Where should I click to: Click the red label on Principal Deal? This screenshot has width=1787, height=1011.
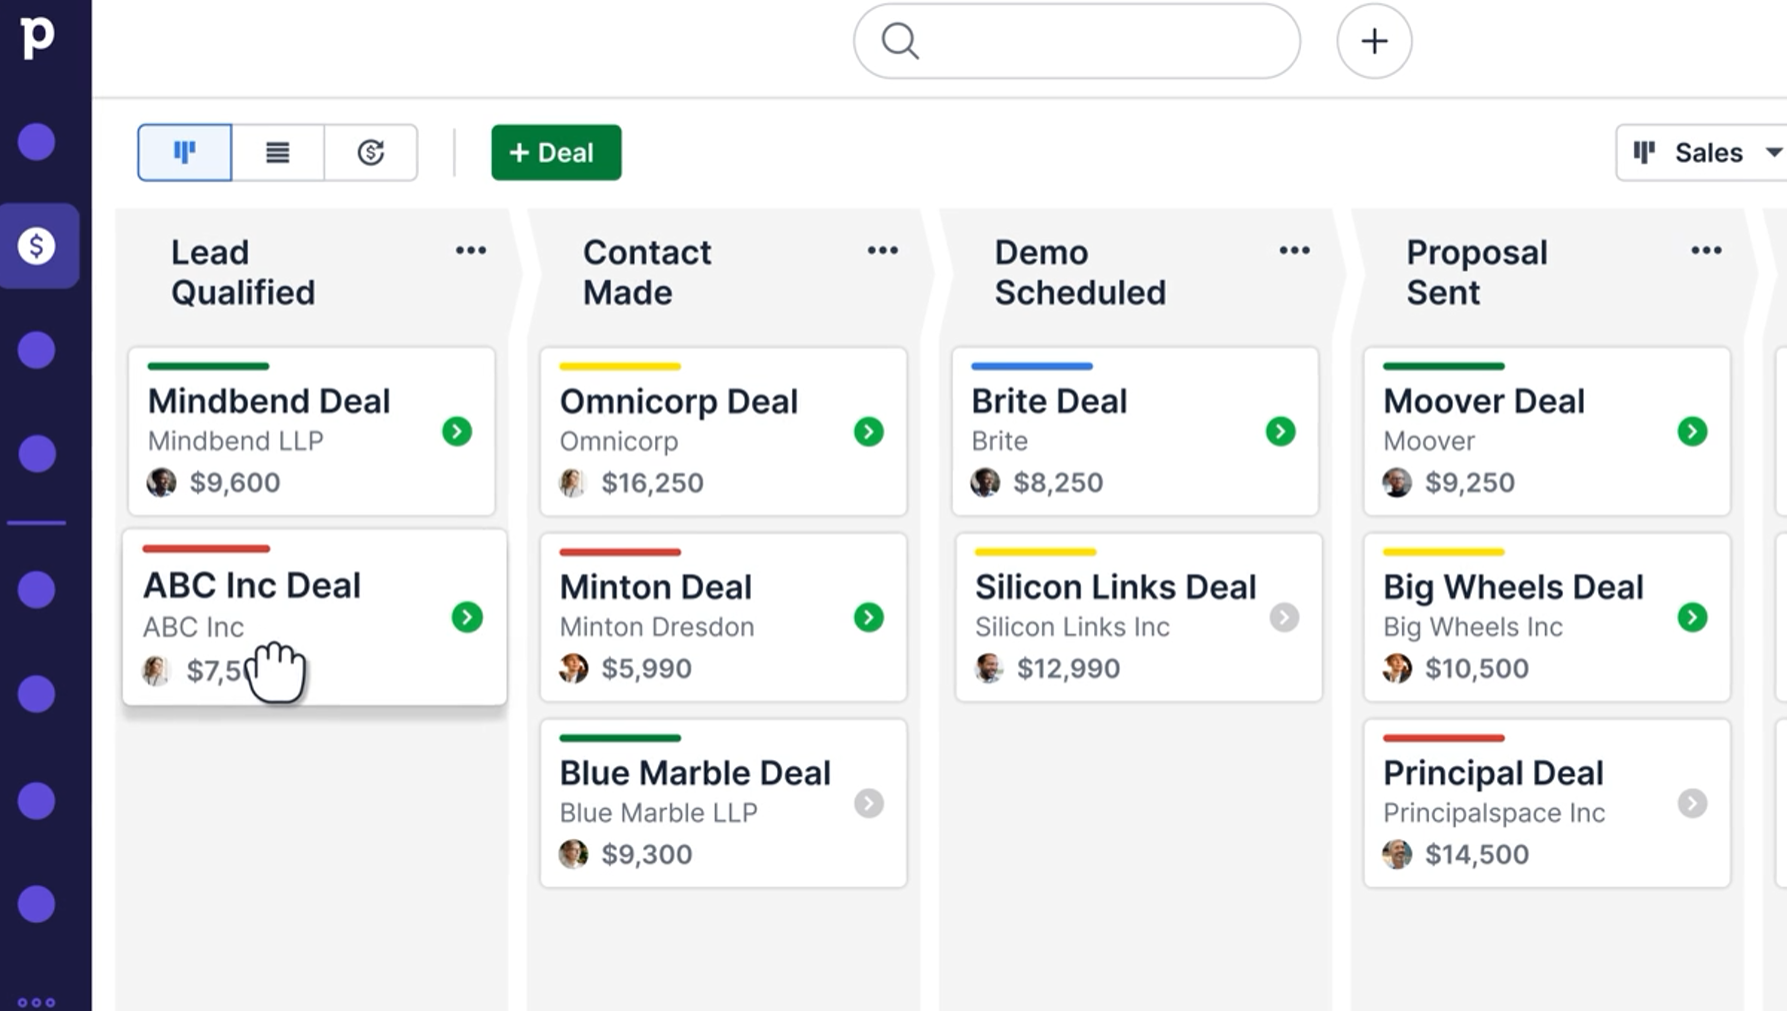pyautogui.click(x=1443, y=738)
